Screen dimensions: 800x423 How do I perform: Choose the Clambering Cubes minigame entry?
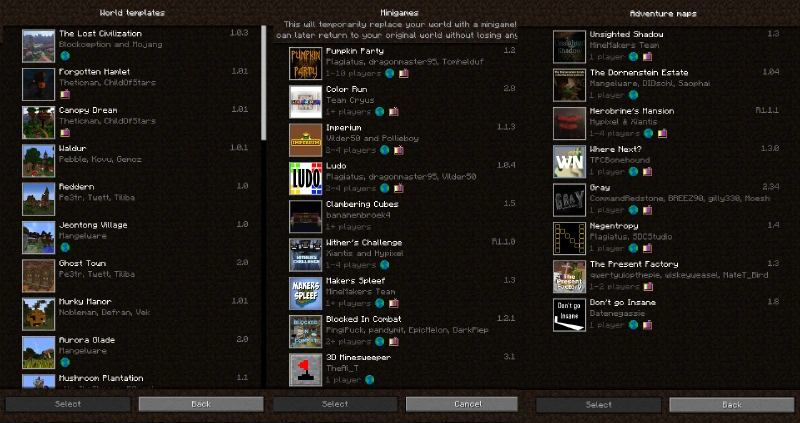click(403, 216)
